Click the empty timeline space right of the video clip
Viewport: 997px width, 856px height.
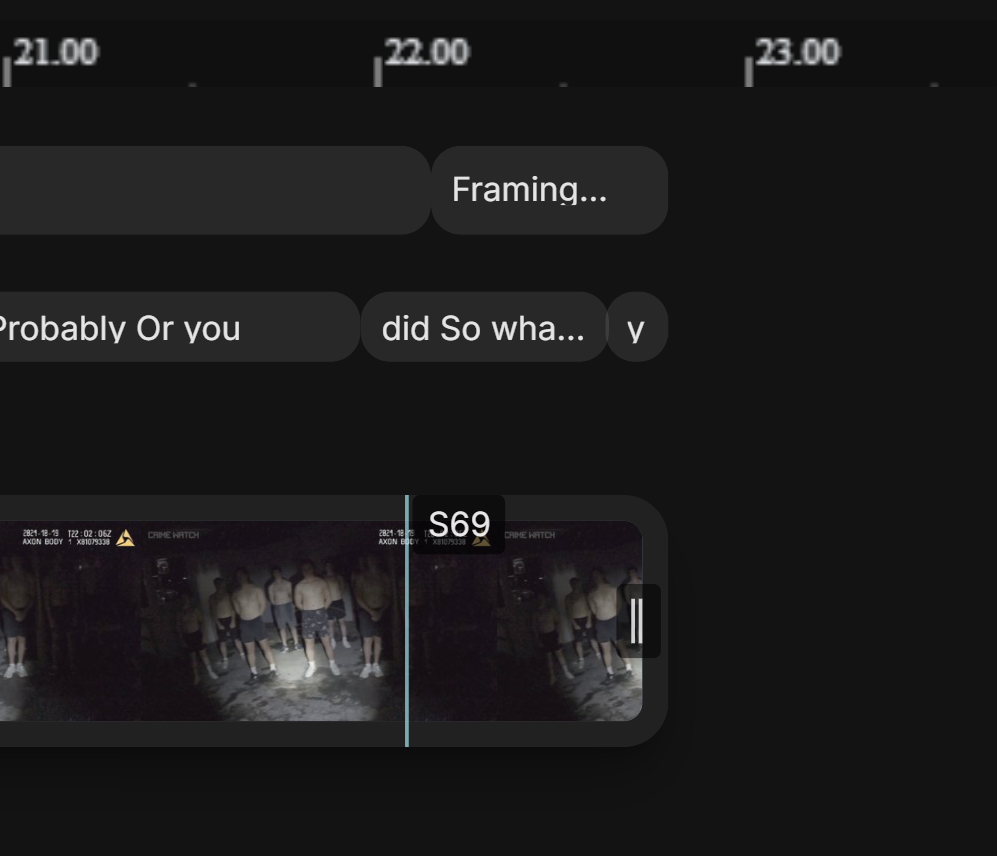832,621
